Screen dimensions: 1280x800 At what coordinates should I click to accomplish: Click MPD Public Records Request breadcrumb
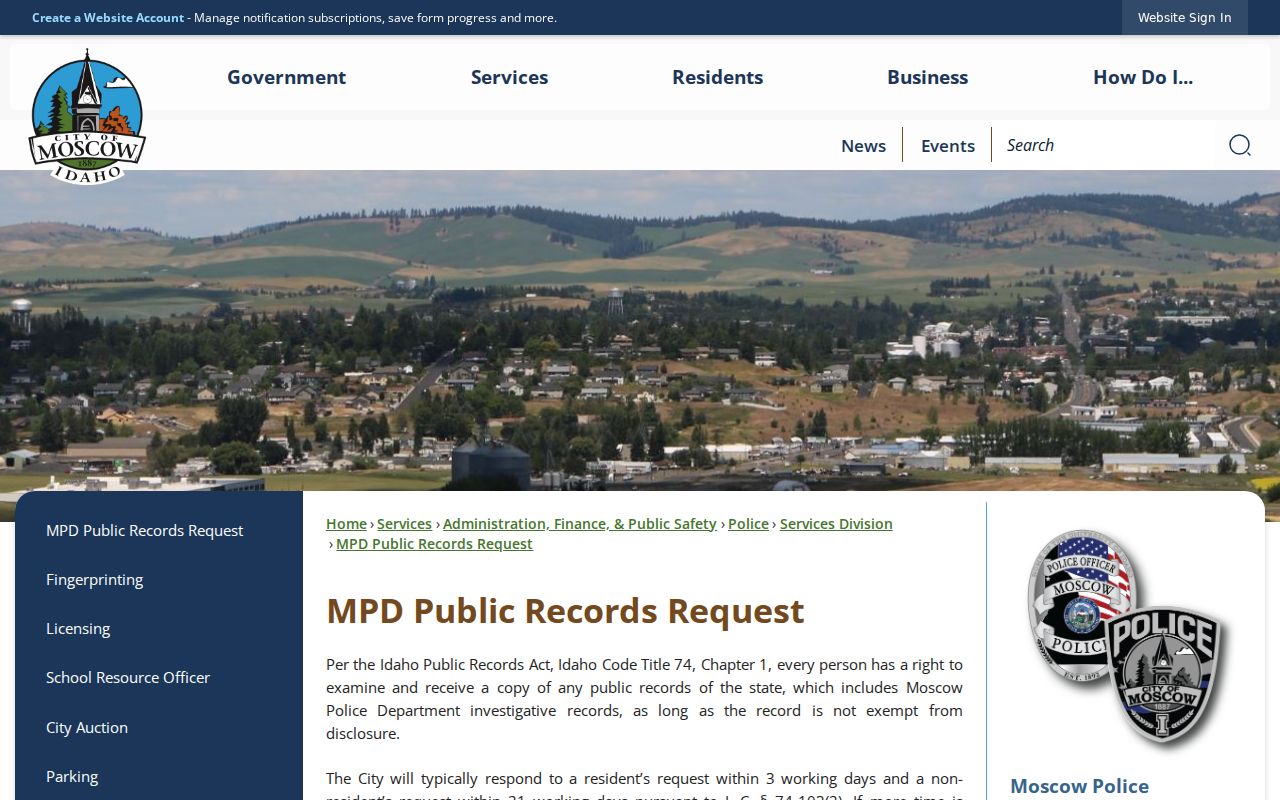click(434, 544)
